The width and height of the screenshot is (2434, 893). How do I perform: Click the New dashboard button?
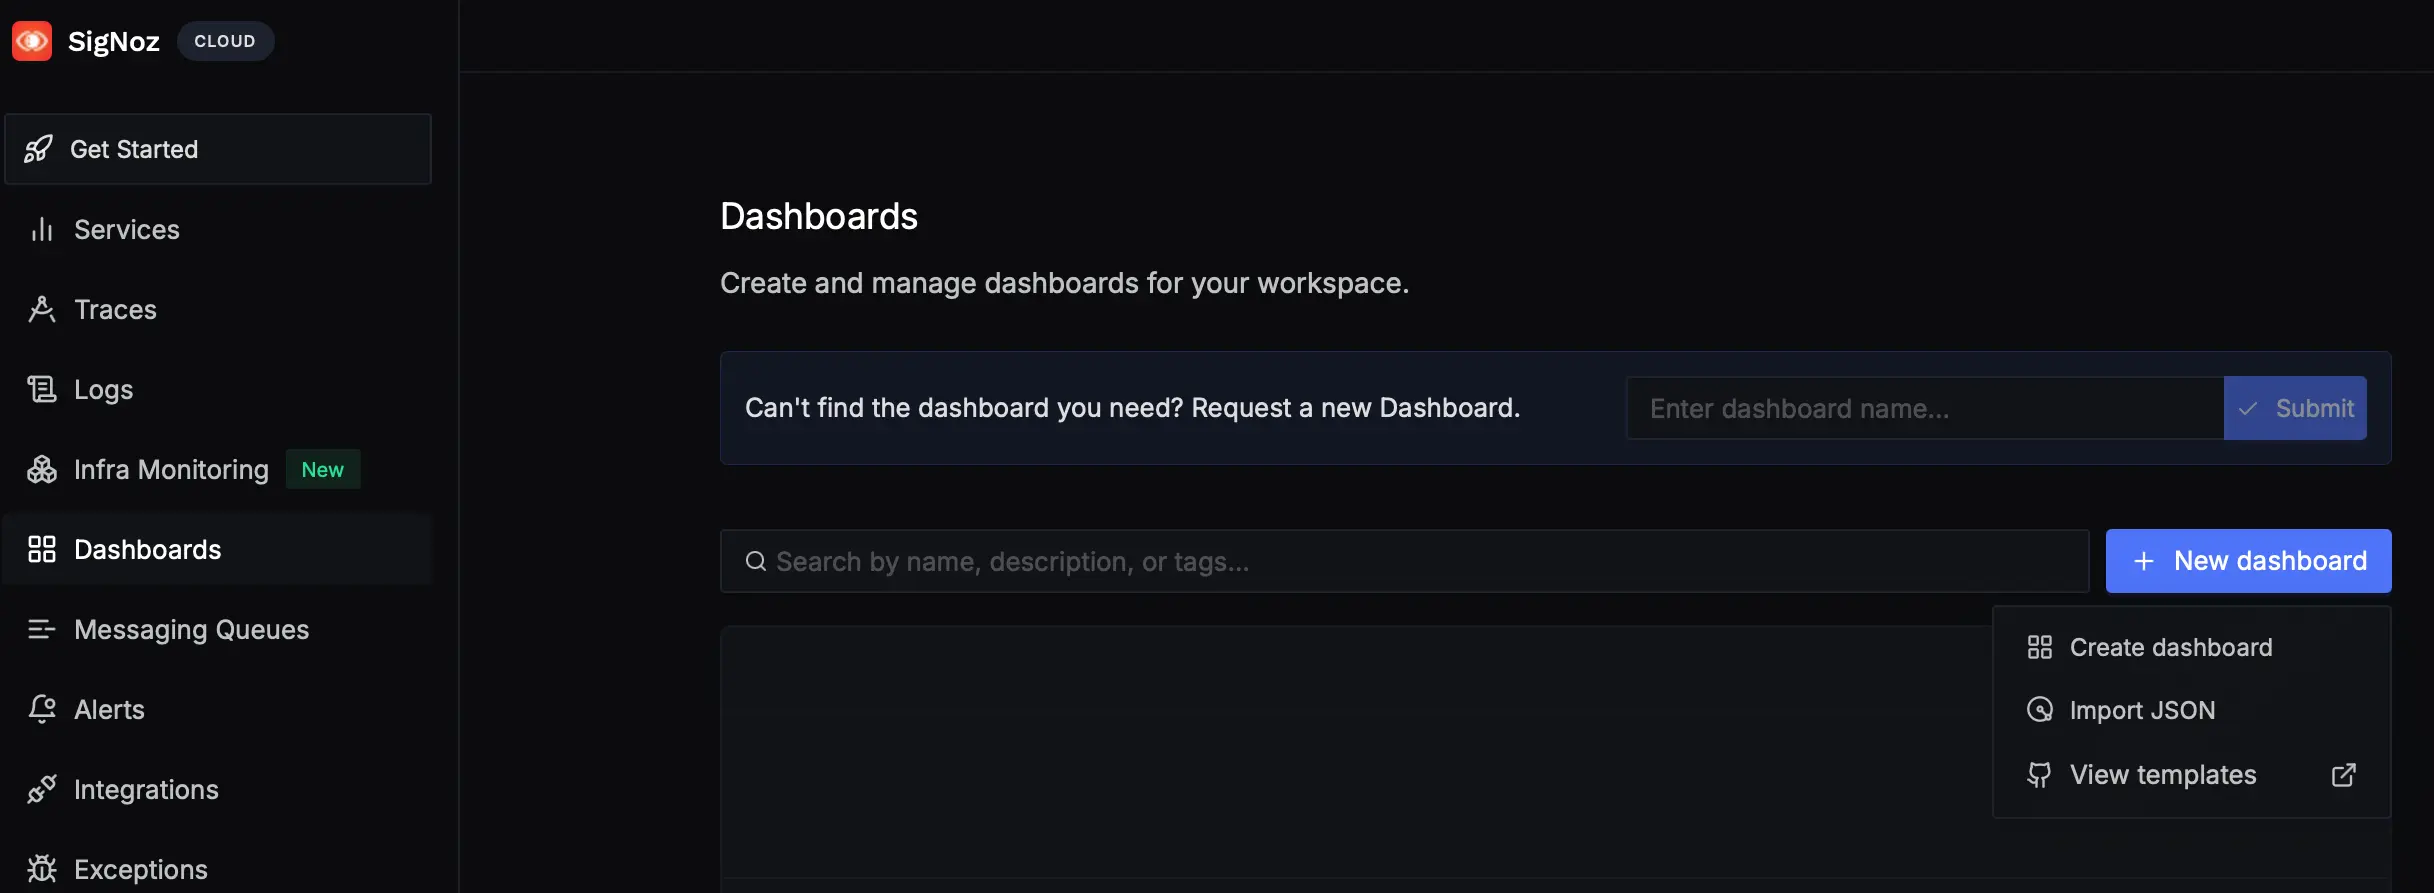coord(2249,561)
